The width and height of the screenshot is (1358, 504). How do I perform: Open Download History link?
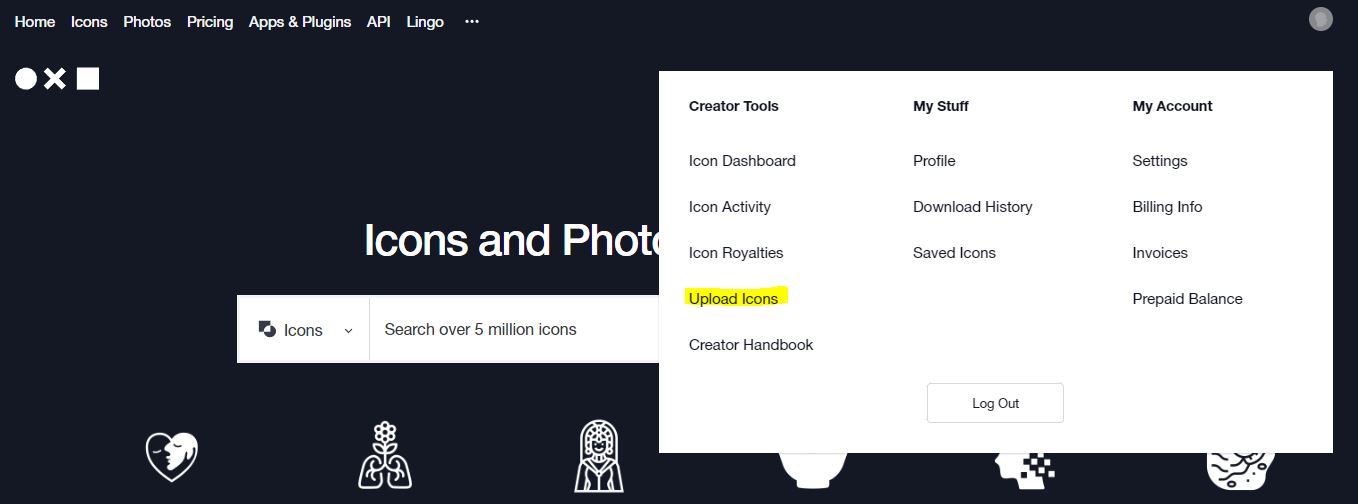(973, 207)
